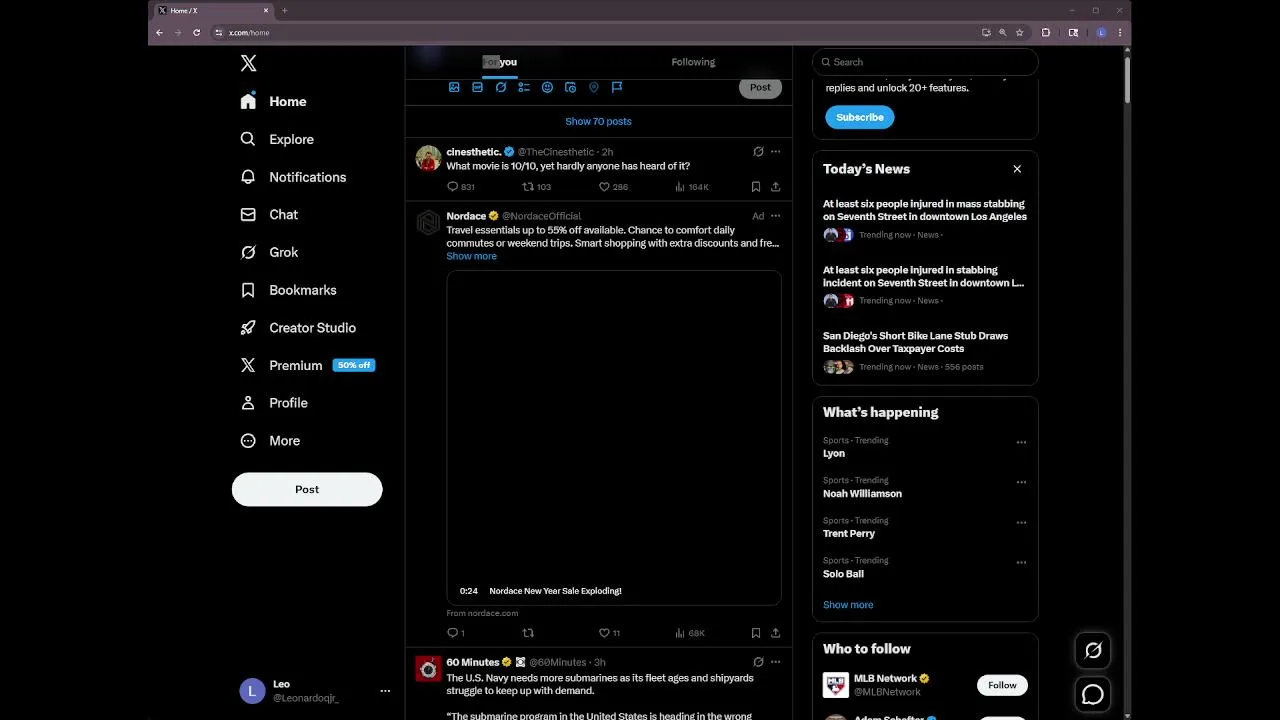Viewport: 1280px width, 720px height.
Task: Expand the More menu in sidebar
Action: (x=271, y=441)
